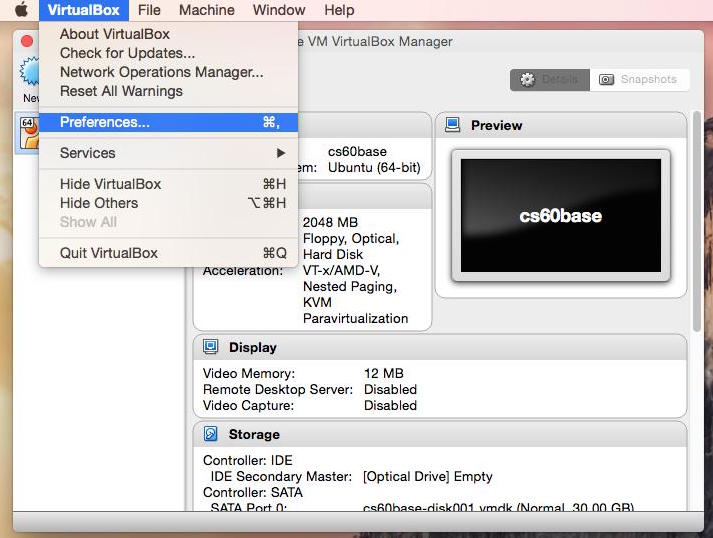This screenshot has width=713, height=538.
Task: Click '[Optical Drive] Empty' value
Action: [427, 477]
